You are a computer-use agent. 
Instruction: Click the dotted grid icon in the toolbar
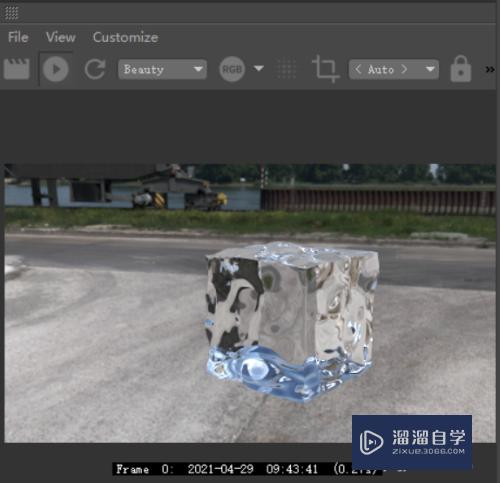pos(286,69)
